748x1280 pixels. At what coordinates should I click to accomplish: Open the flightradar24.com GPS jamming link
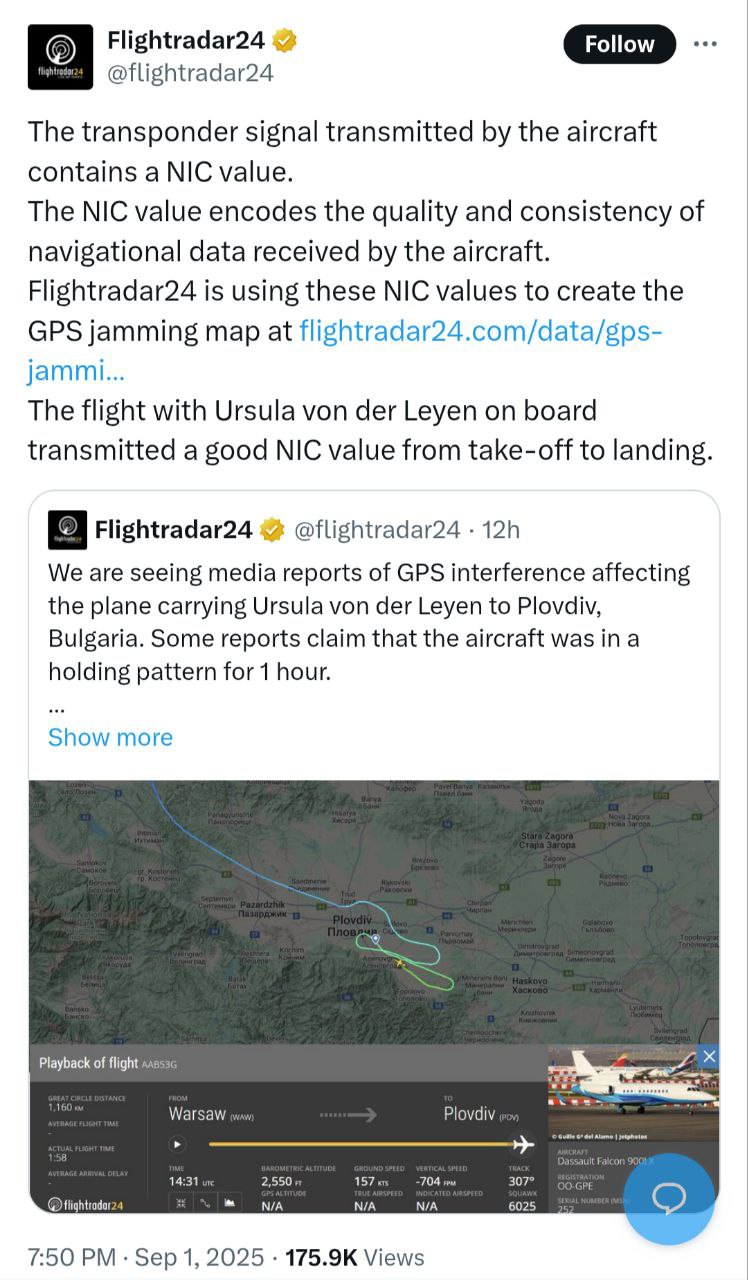480,330
